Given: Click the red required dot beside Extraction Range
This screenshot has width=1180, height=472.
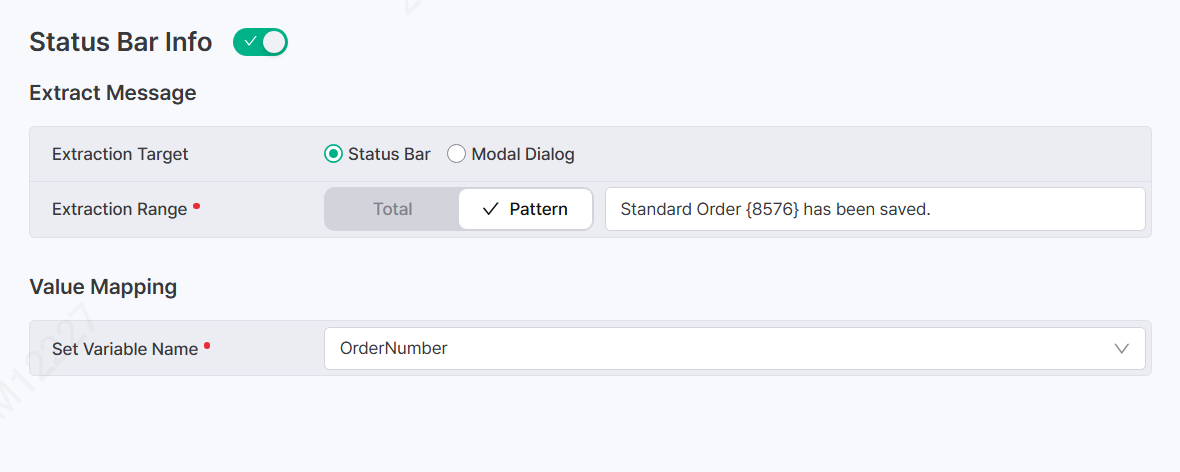Looking at the screenshot, I should pos(196,205).
